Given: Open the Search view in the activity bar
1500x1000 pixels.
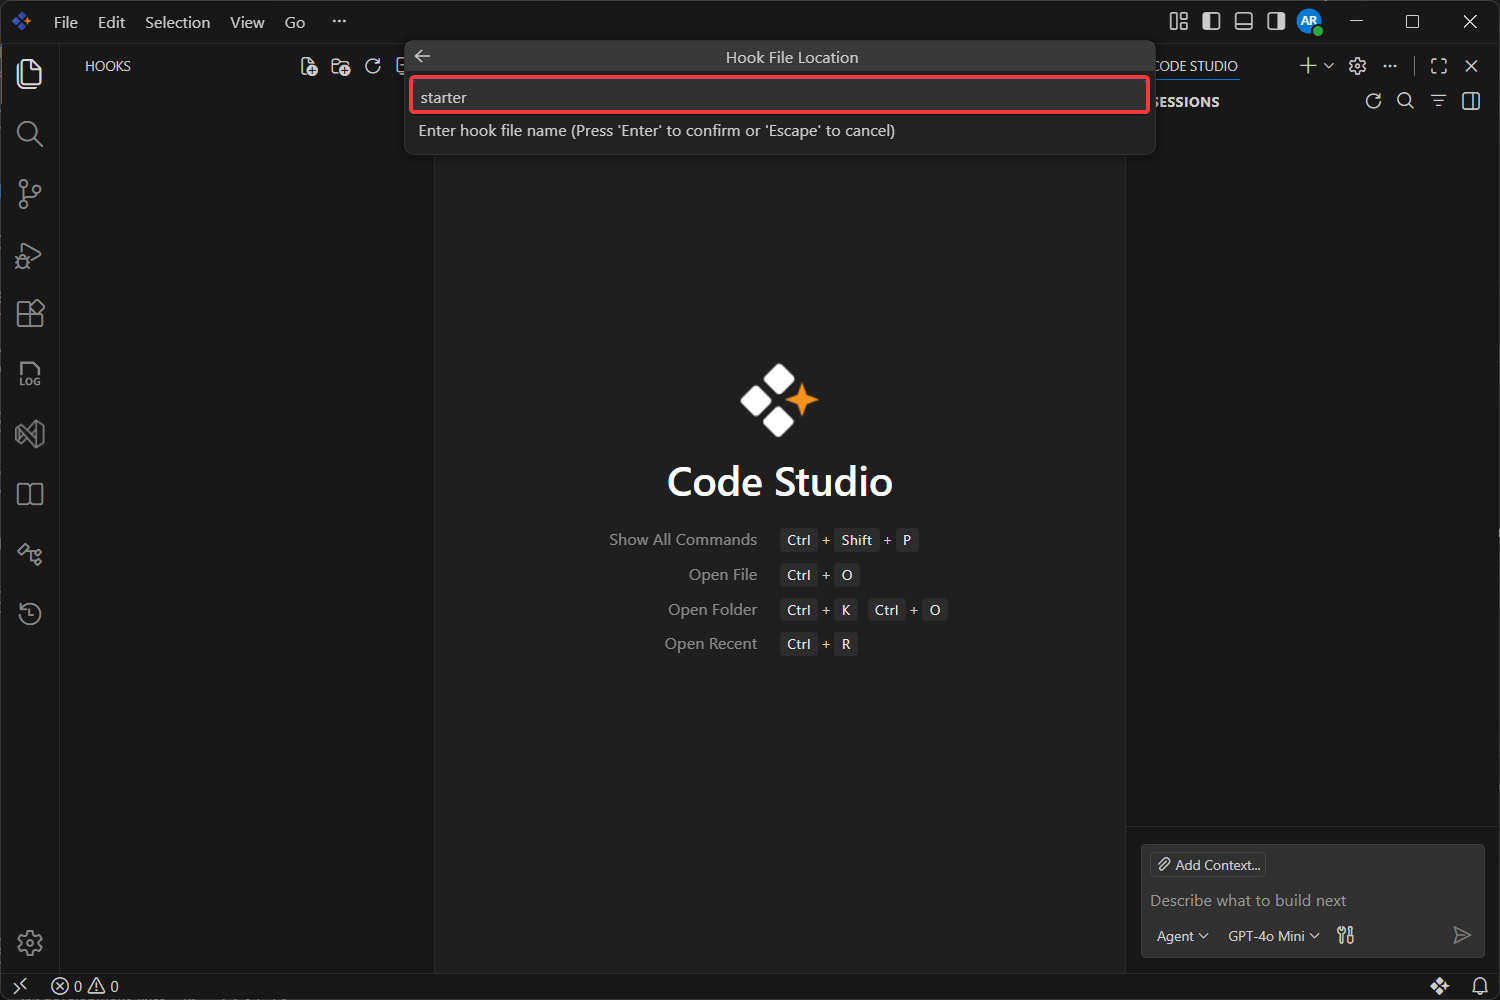Looking at the screenshot, I should (30, 133).
